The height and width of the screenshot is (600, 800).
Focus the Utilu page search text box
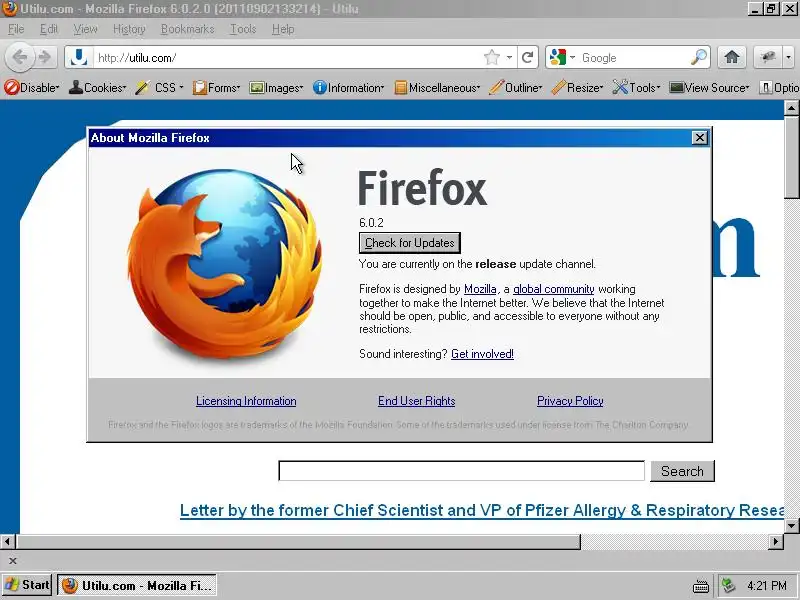pyautogui.click(x=461, y=471)
